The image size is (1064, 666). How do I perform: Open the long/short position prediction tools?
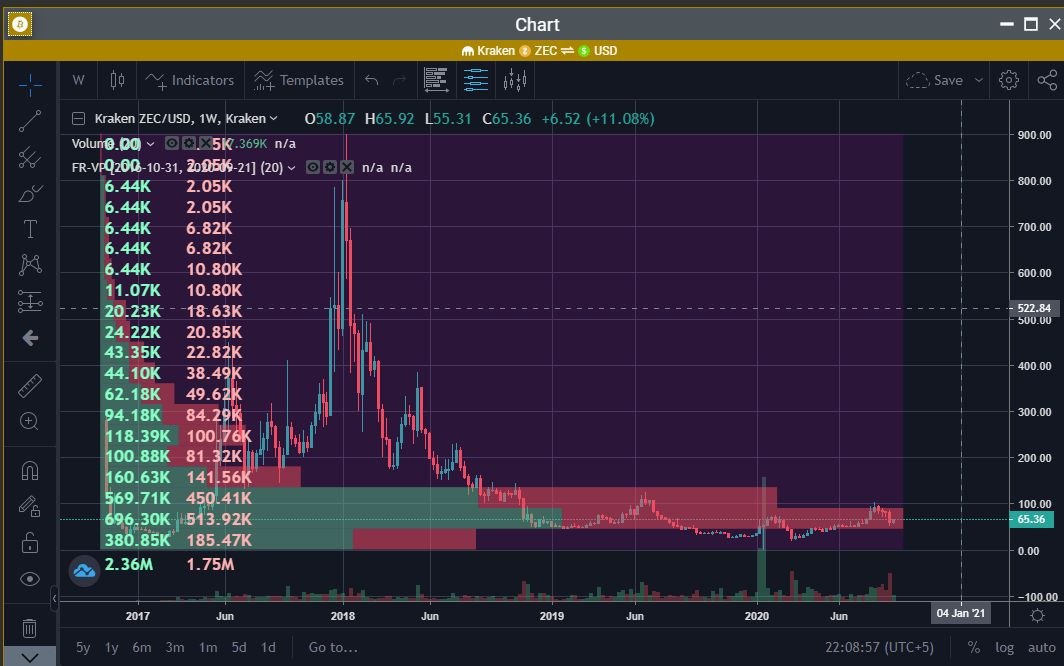[x=30, y=301]
